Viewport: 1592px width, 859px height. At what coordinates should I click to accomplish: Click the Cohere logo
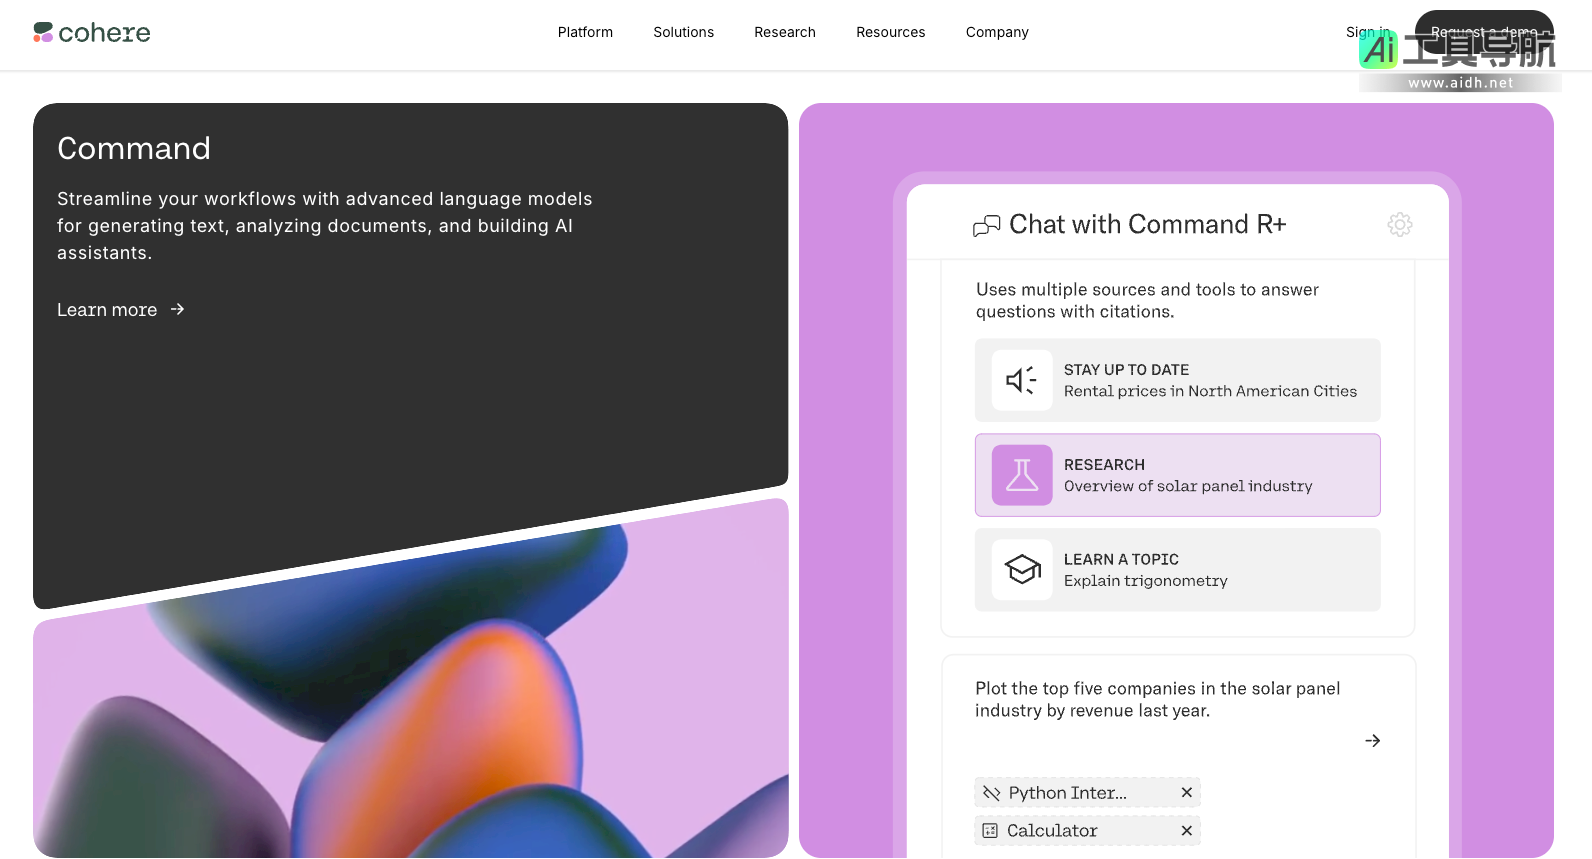point(92,33)
